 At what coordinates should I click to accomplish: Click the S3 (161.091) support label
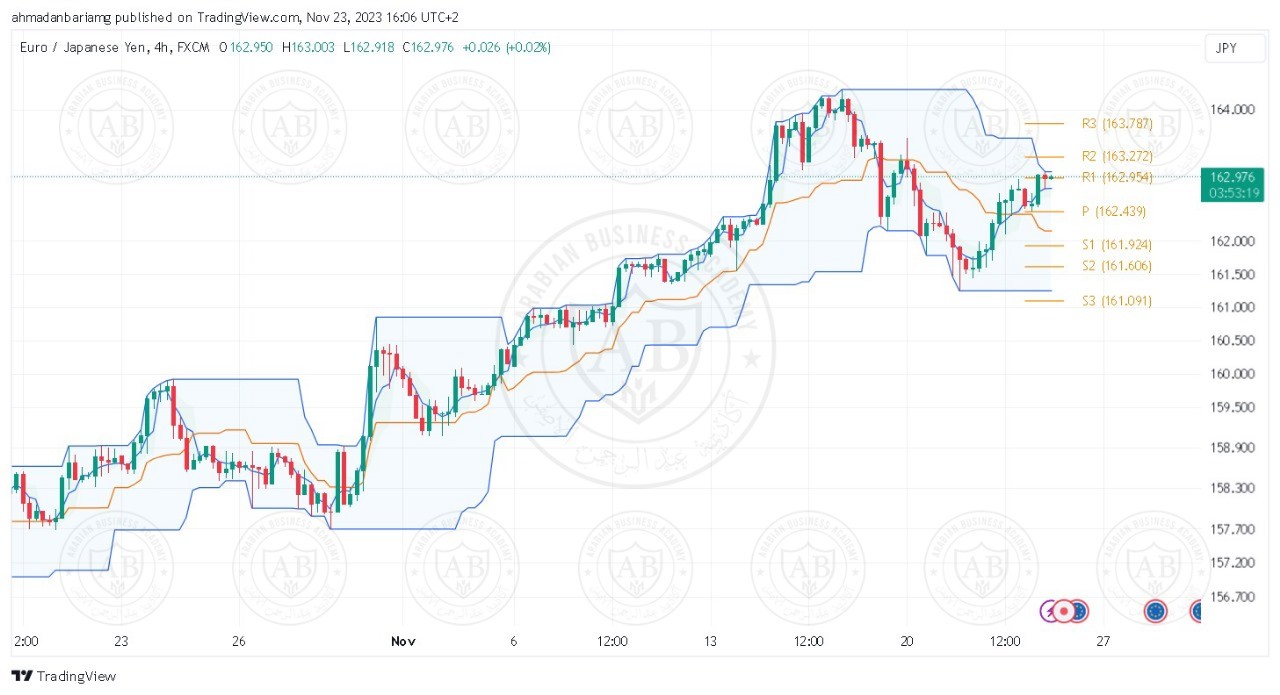coord(1116,301)
